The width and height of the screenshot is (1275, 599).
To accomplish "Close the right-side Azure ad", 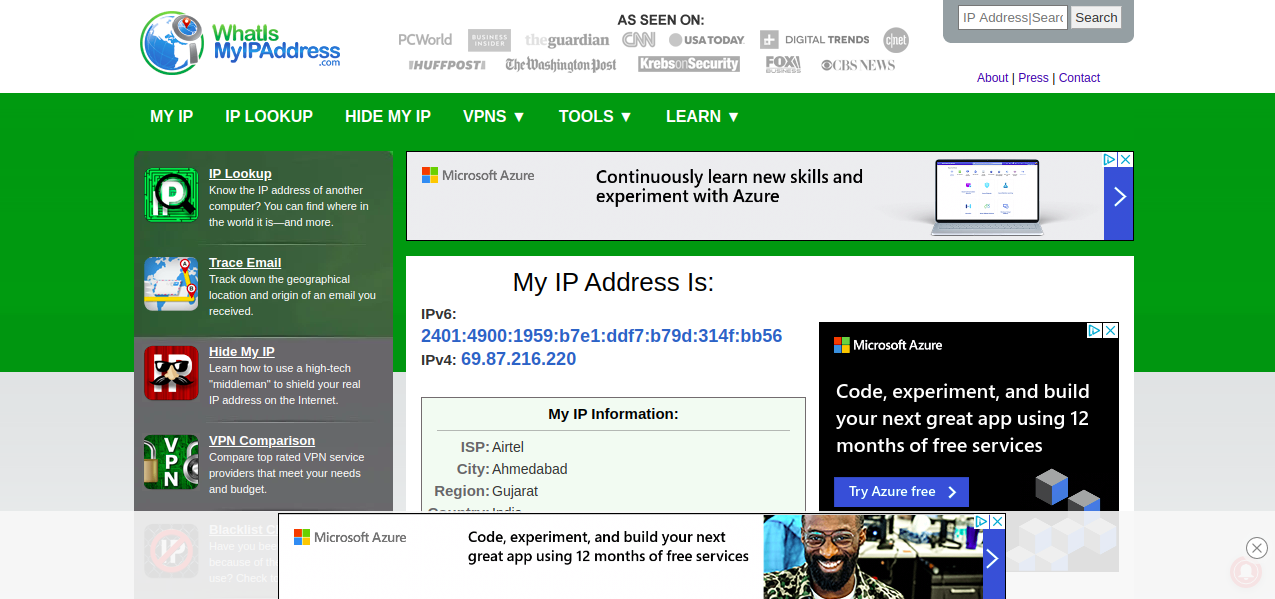I will point(1110,331).
